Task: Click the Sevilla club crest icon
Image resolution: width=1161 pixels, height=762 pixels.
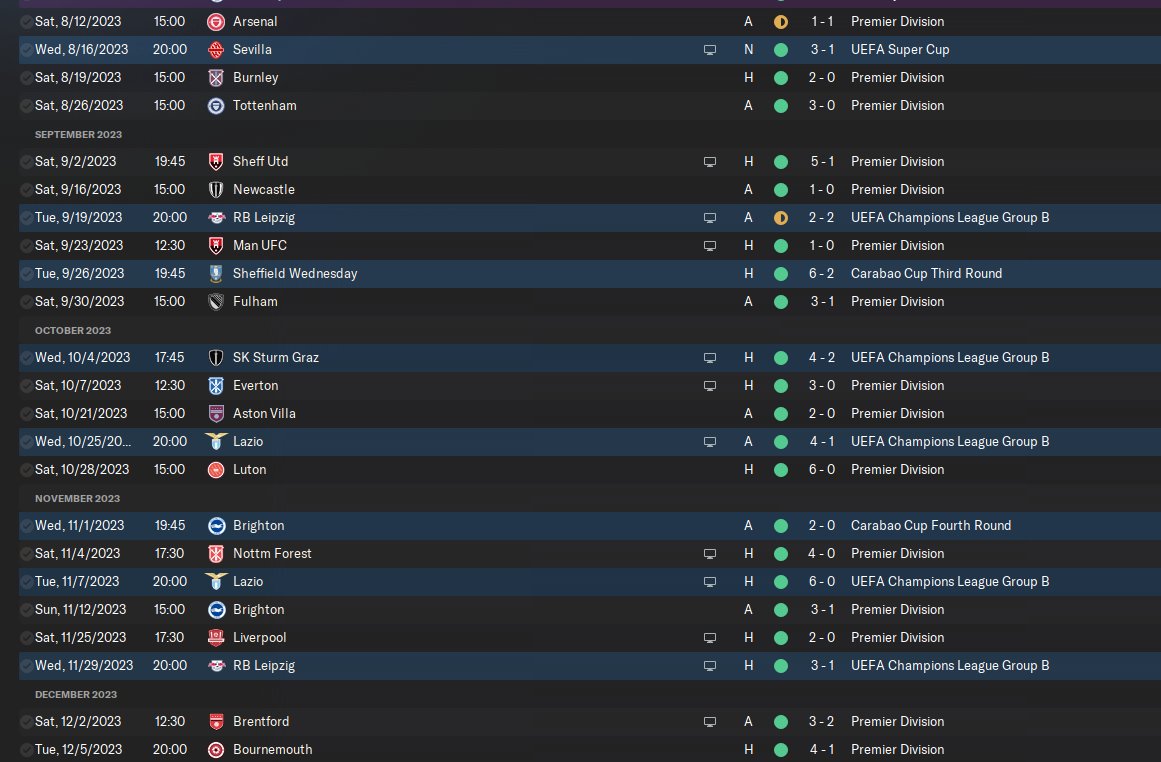Action: pos(215,49)
